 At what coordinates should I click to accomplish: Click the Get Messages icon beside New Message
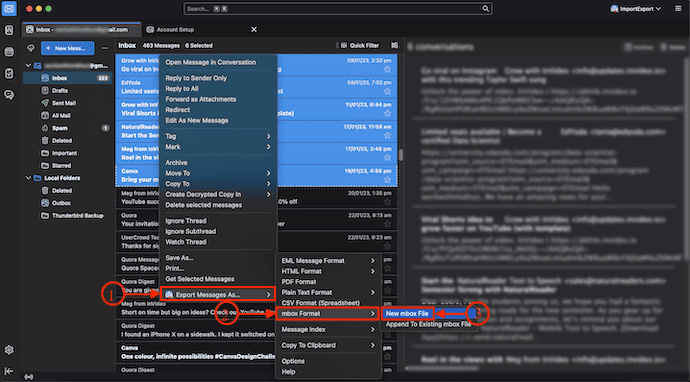tap(31, 48)
